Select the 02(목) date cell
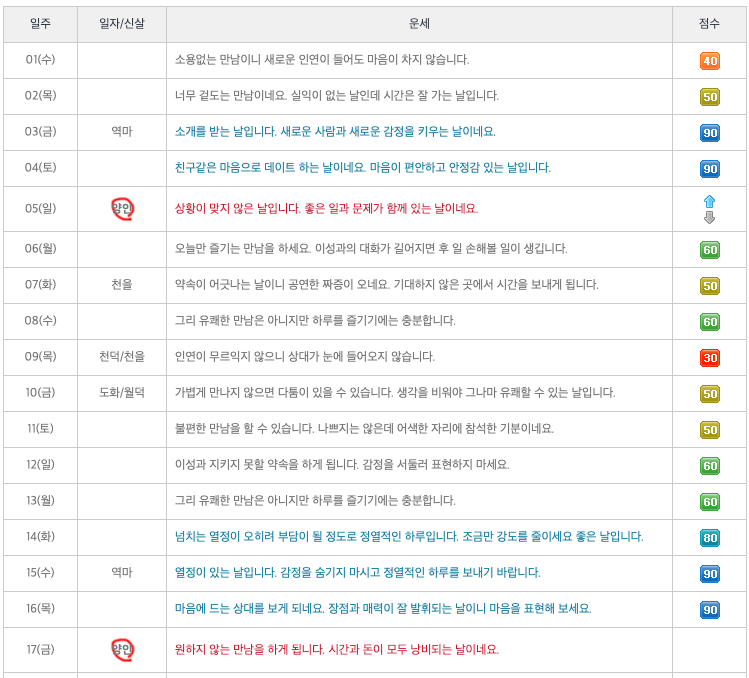The width and height of the screenshot is (749, 678). click(x=41, y=96)
